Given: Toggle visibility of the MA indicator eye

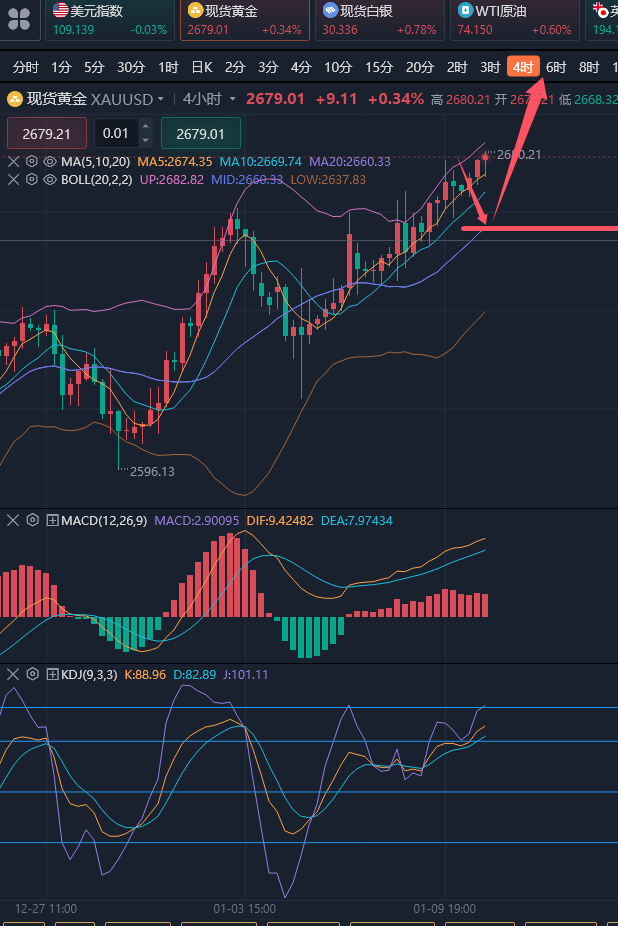Looking at the screenshot, I should [x=49, y=161].
